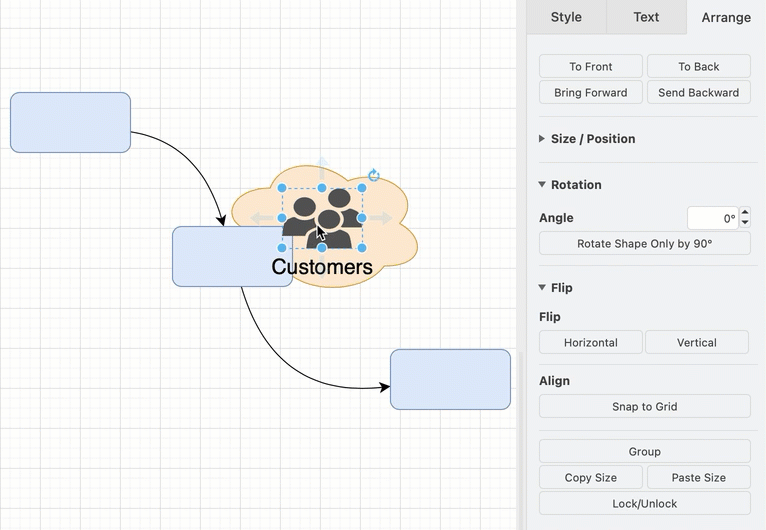Viewport: 766px width, 530px height.
Task: Increase angle with the up stepper arrow
Action: (745, 212)
